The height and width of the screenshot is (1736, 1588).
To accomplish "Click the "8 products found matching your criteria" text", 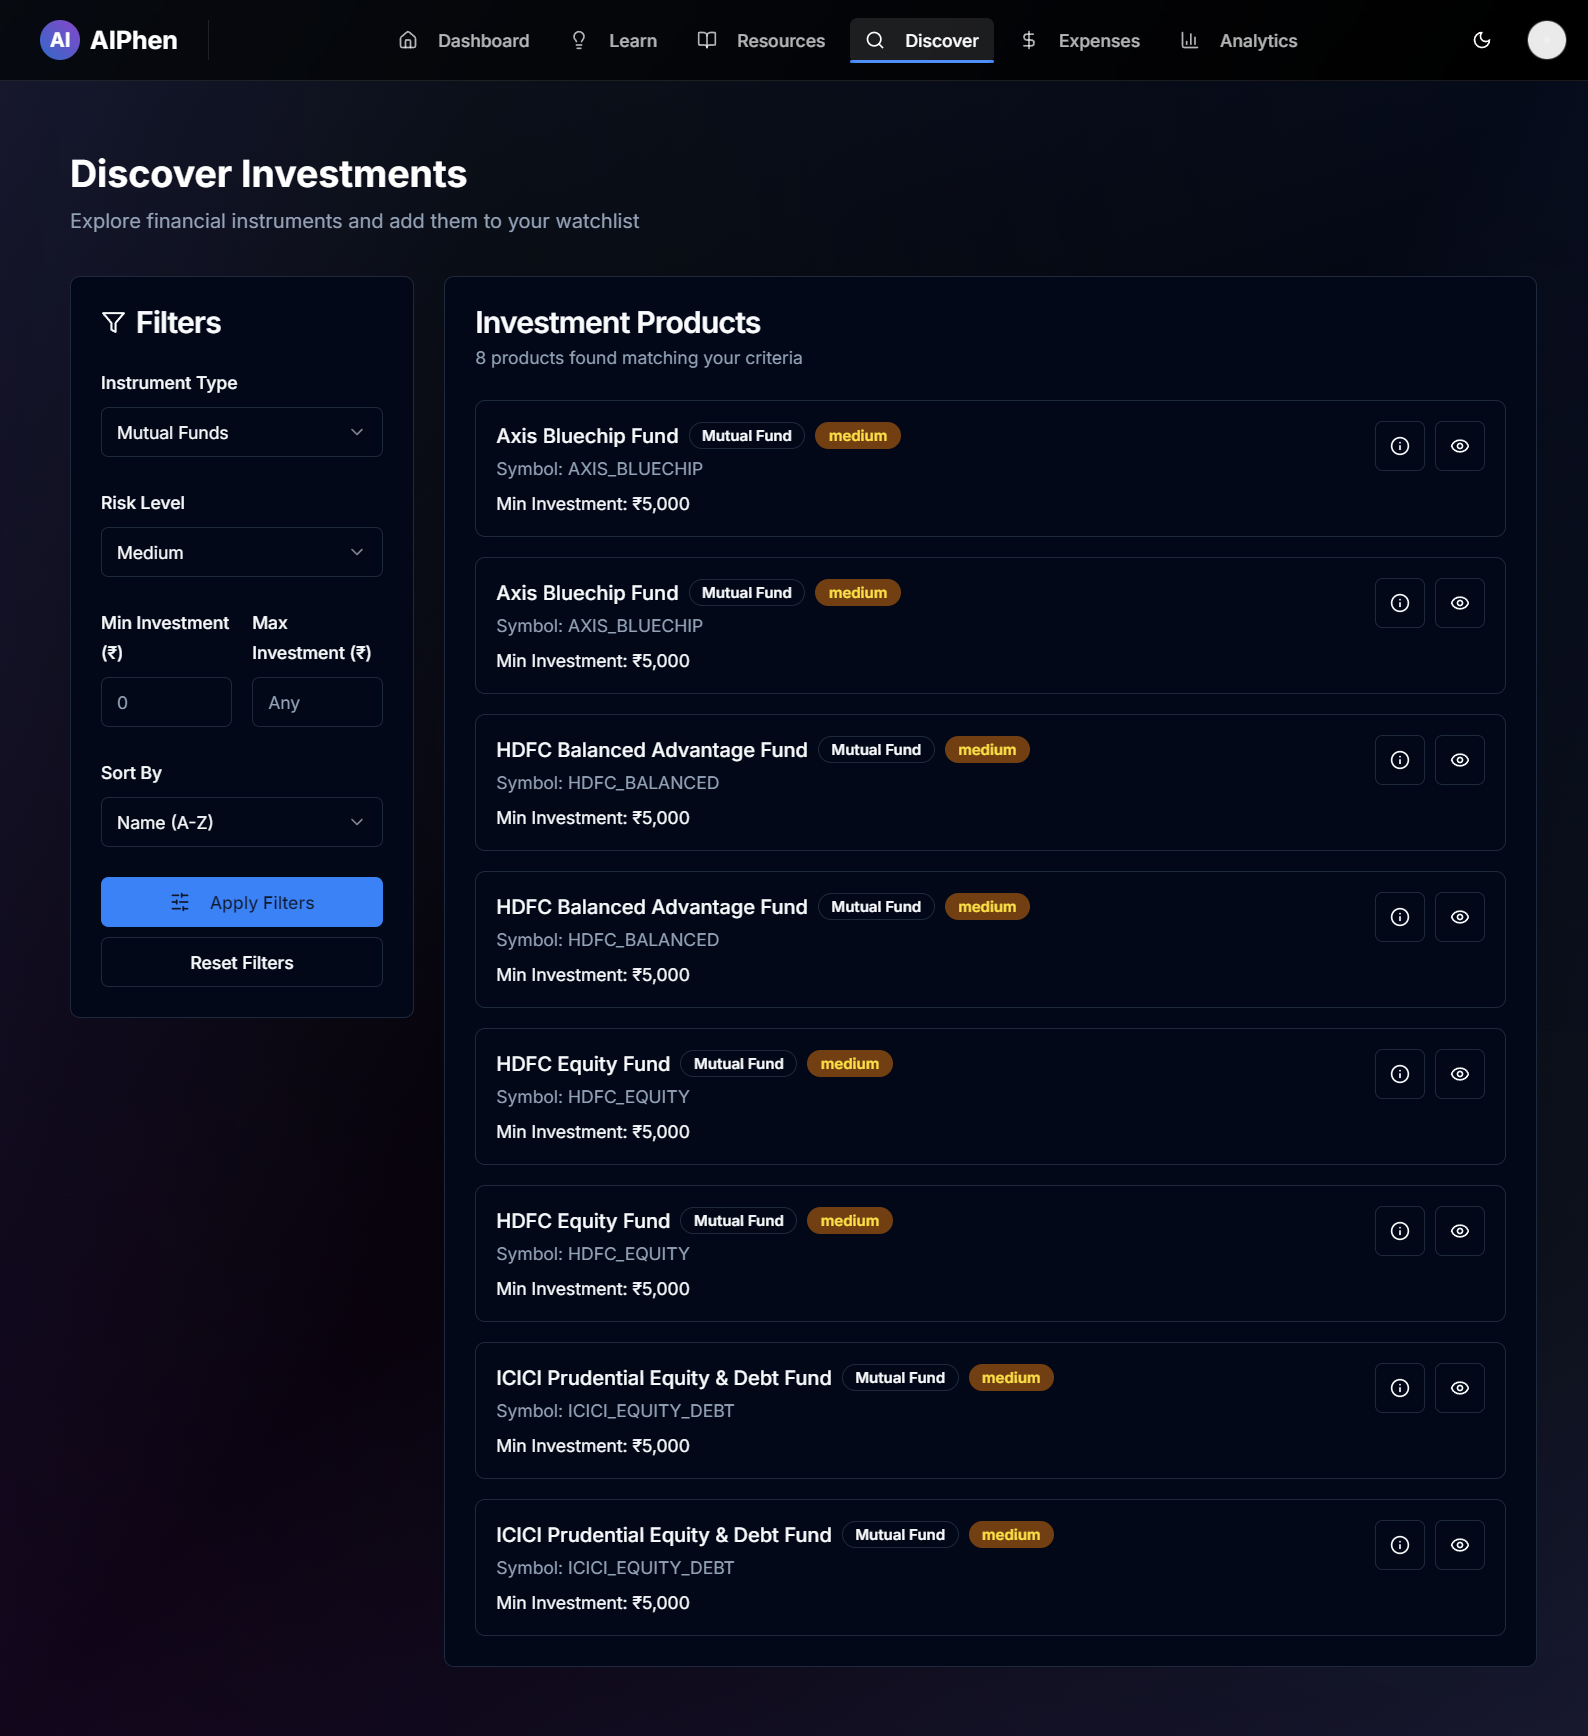I will (639, 358).
